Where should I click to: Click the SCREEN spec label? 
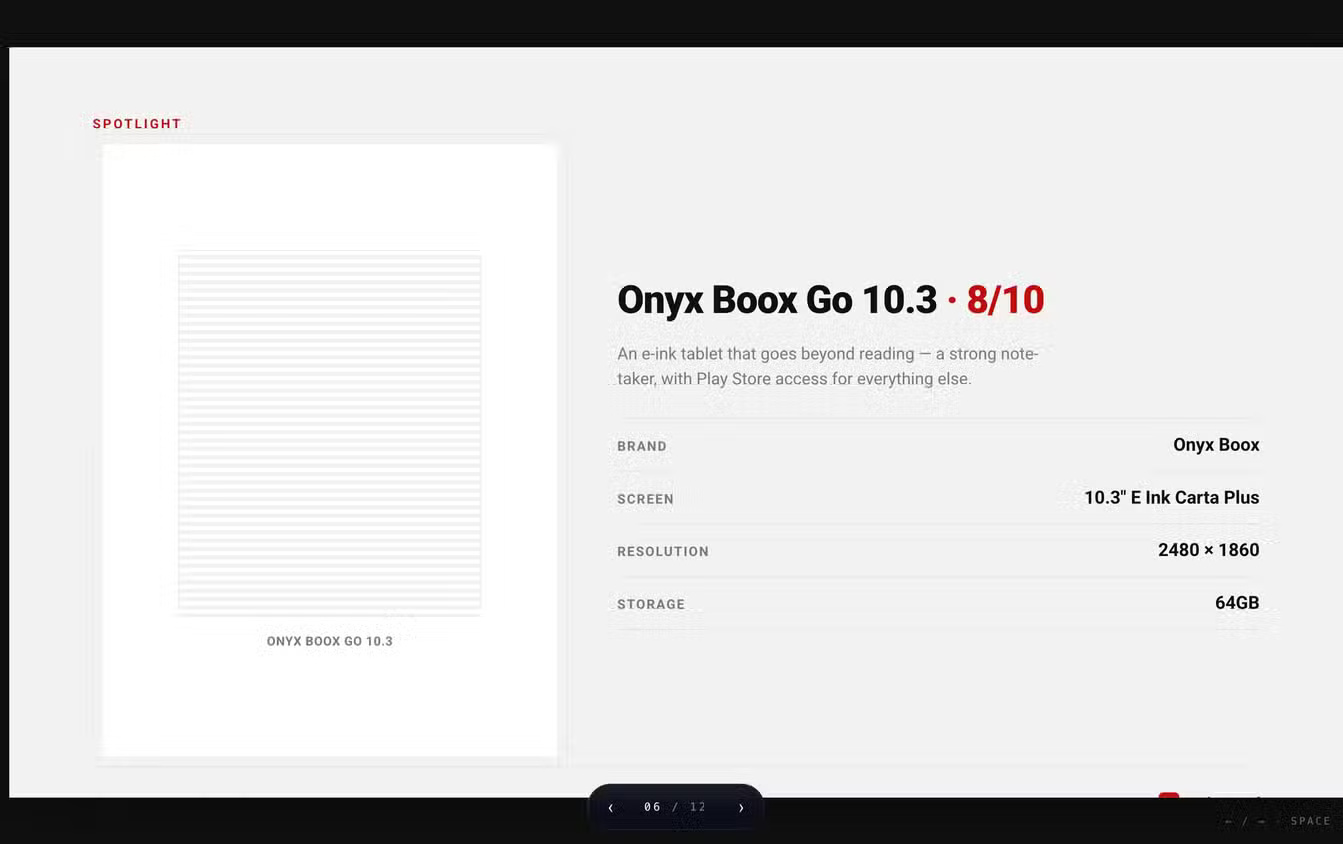[645, 499]
